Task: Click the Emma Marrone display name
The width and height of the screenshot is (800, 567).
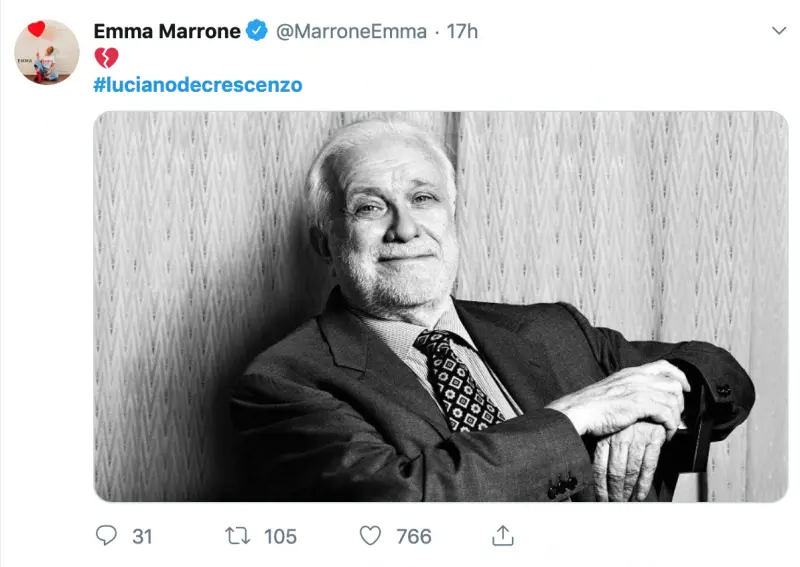Action: pyautogui.click(x=167, y=31)
